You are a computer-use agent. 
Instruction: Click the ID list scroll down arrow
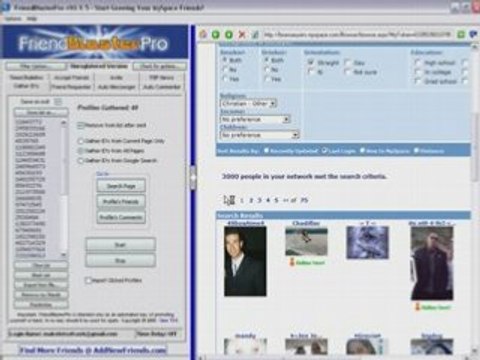(64, 255)
